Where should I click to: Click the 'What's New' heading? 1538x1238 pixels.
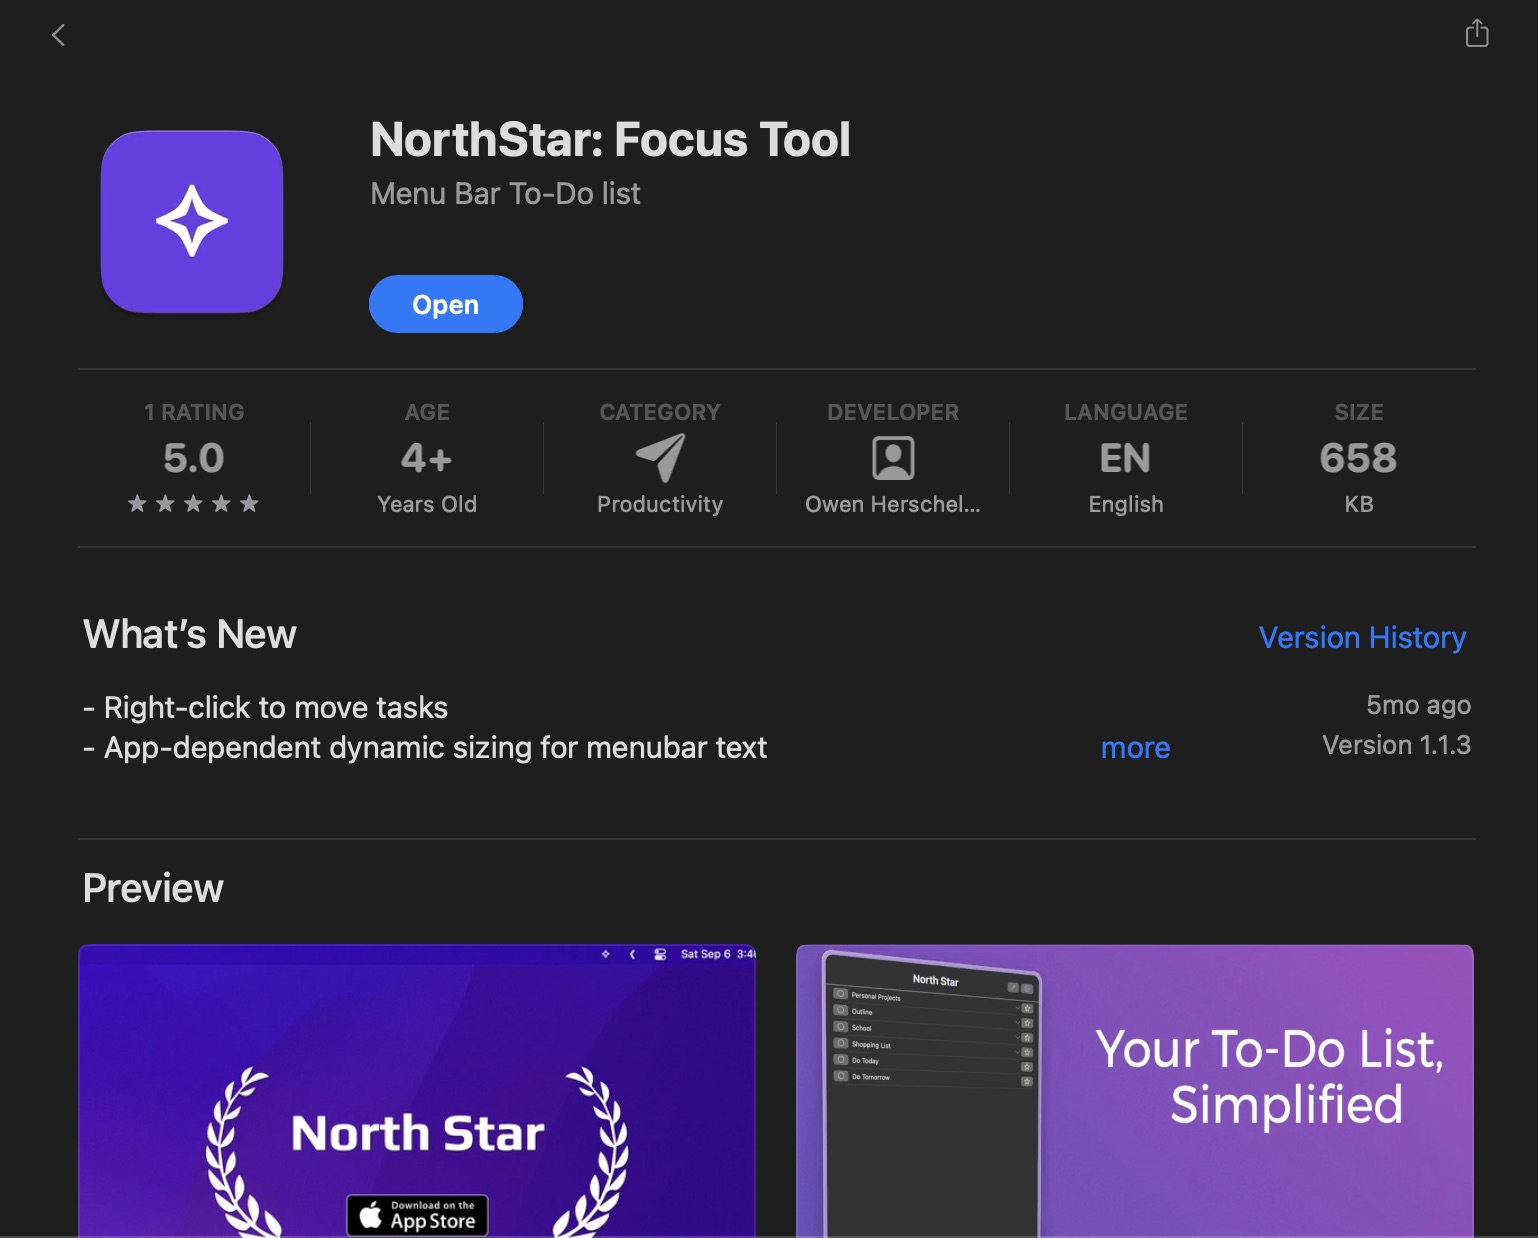tap(190, 634)
